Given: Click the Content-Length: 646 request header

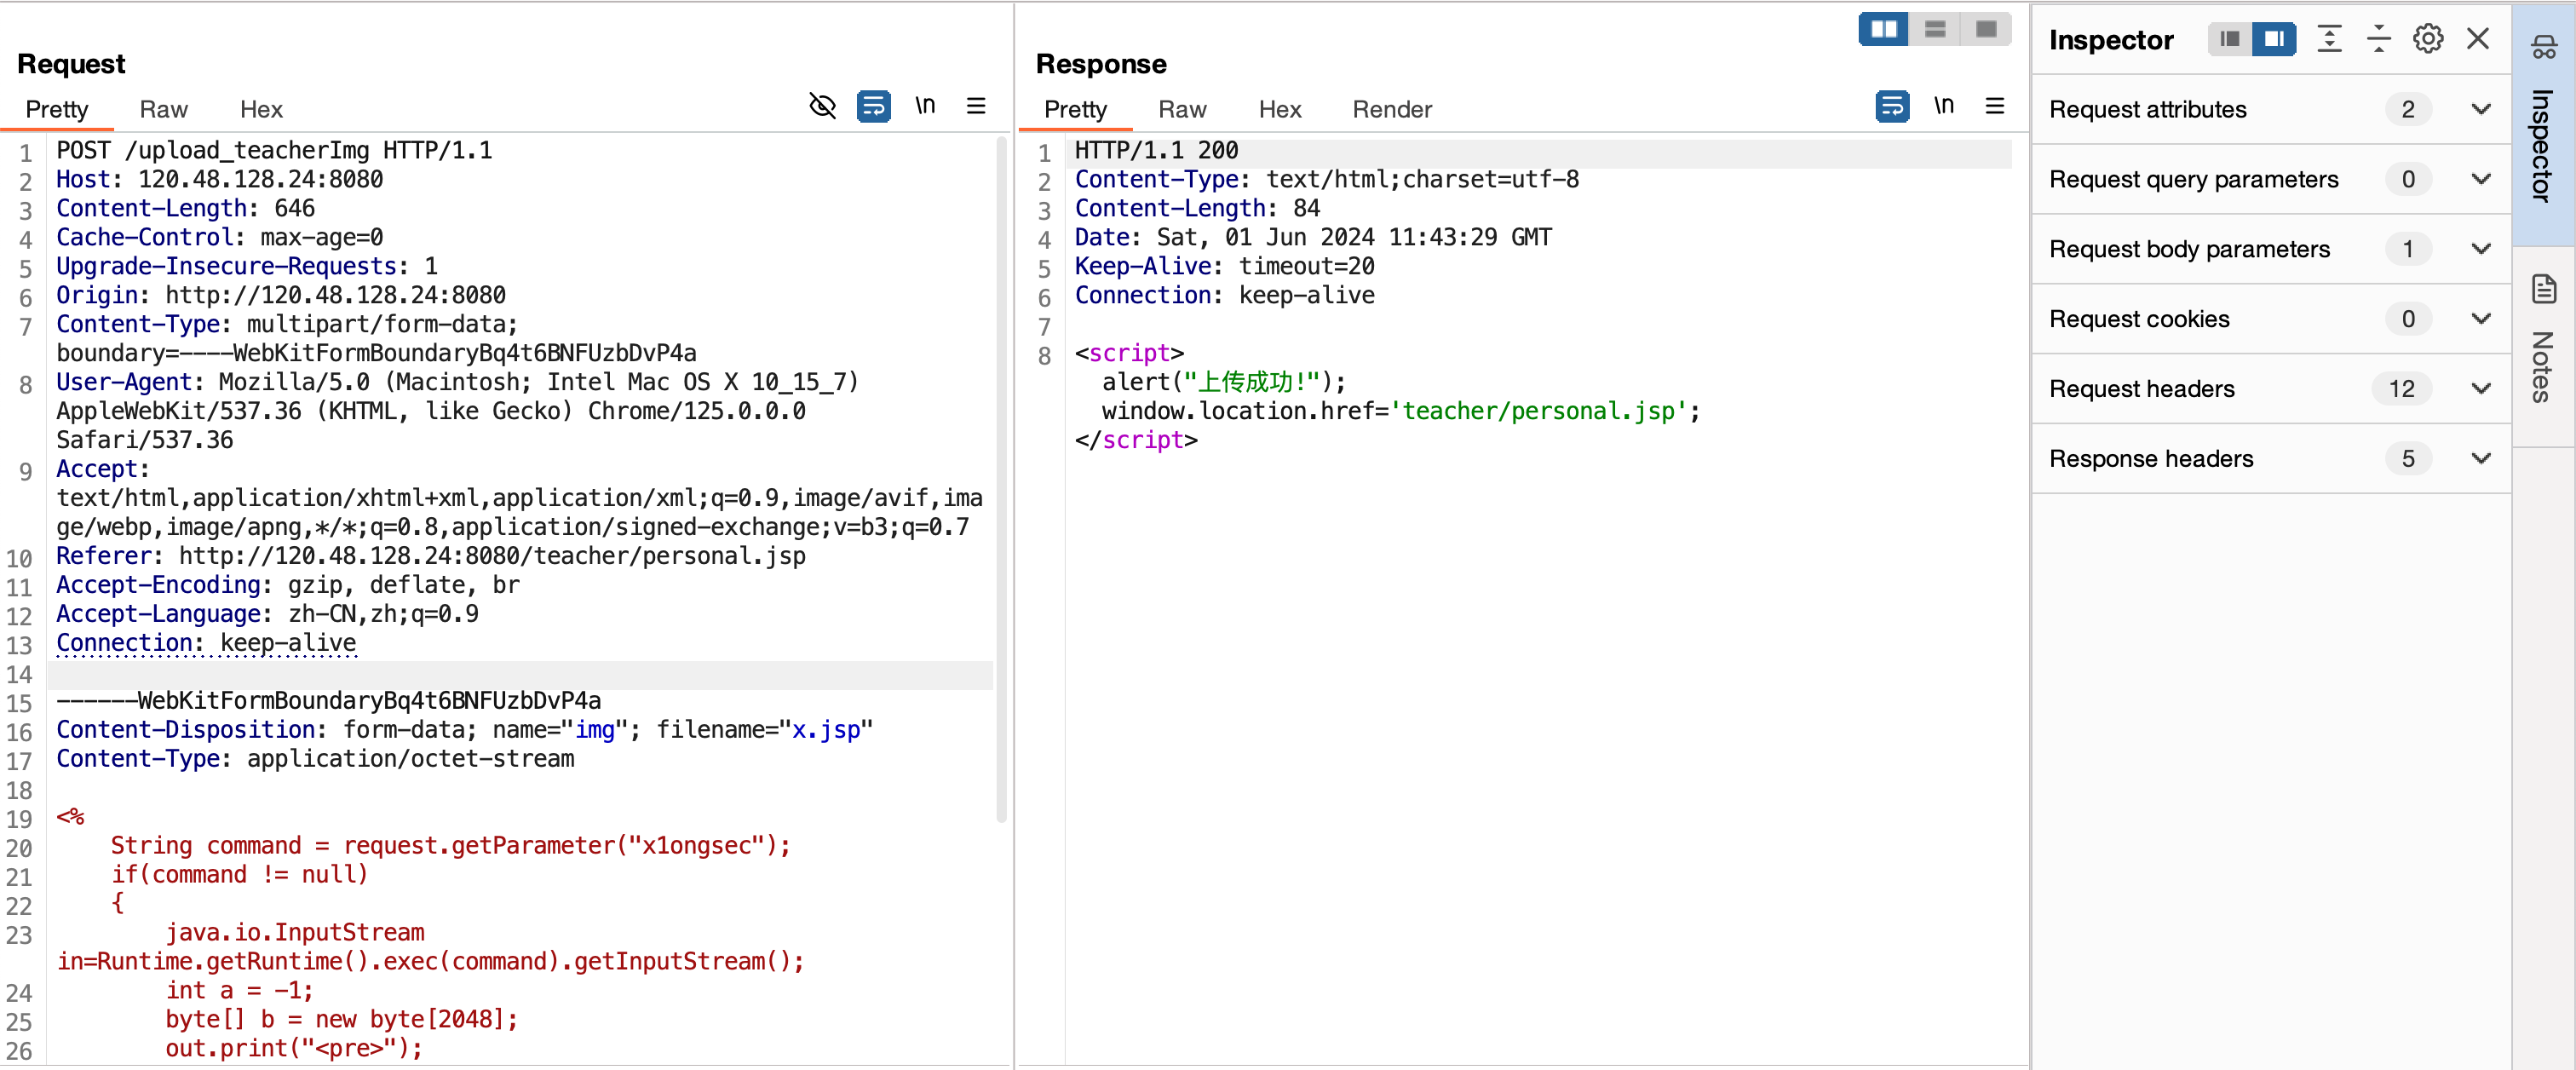Looking at the screenshot, I should (185, 209).
